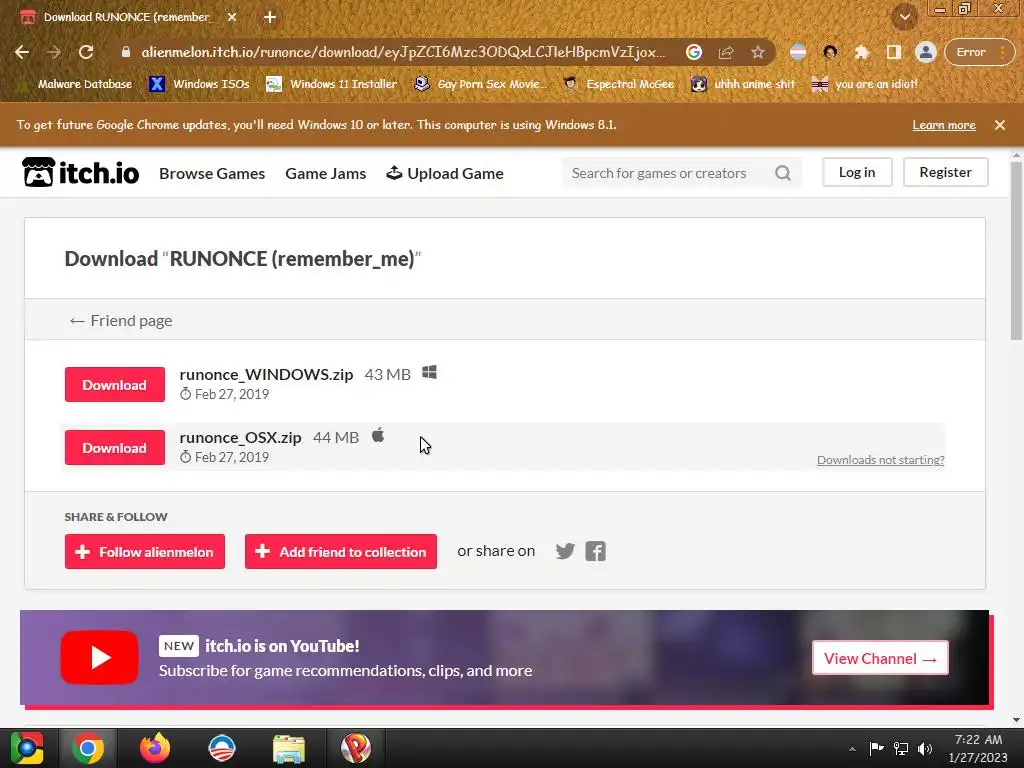Viewport: 1024px width, 768px height.
Task: Open the volume speaker tray icon
Action: pos(925,748)
